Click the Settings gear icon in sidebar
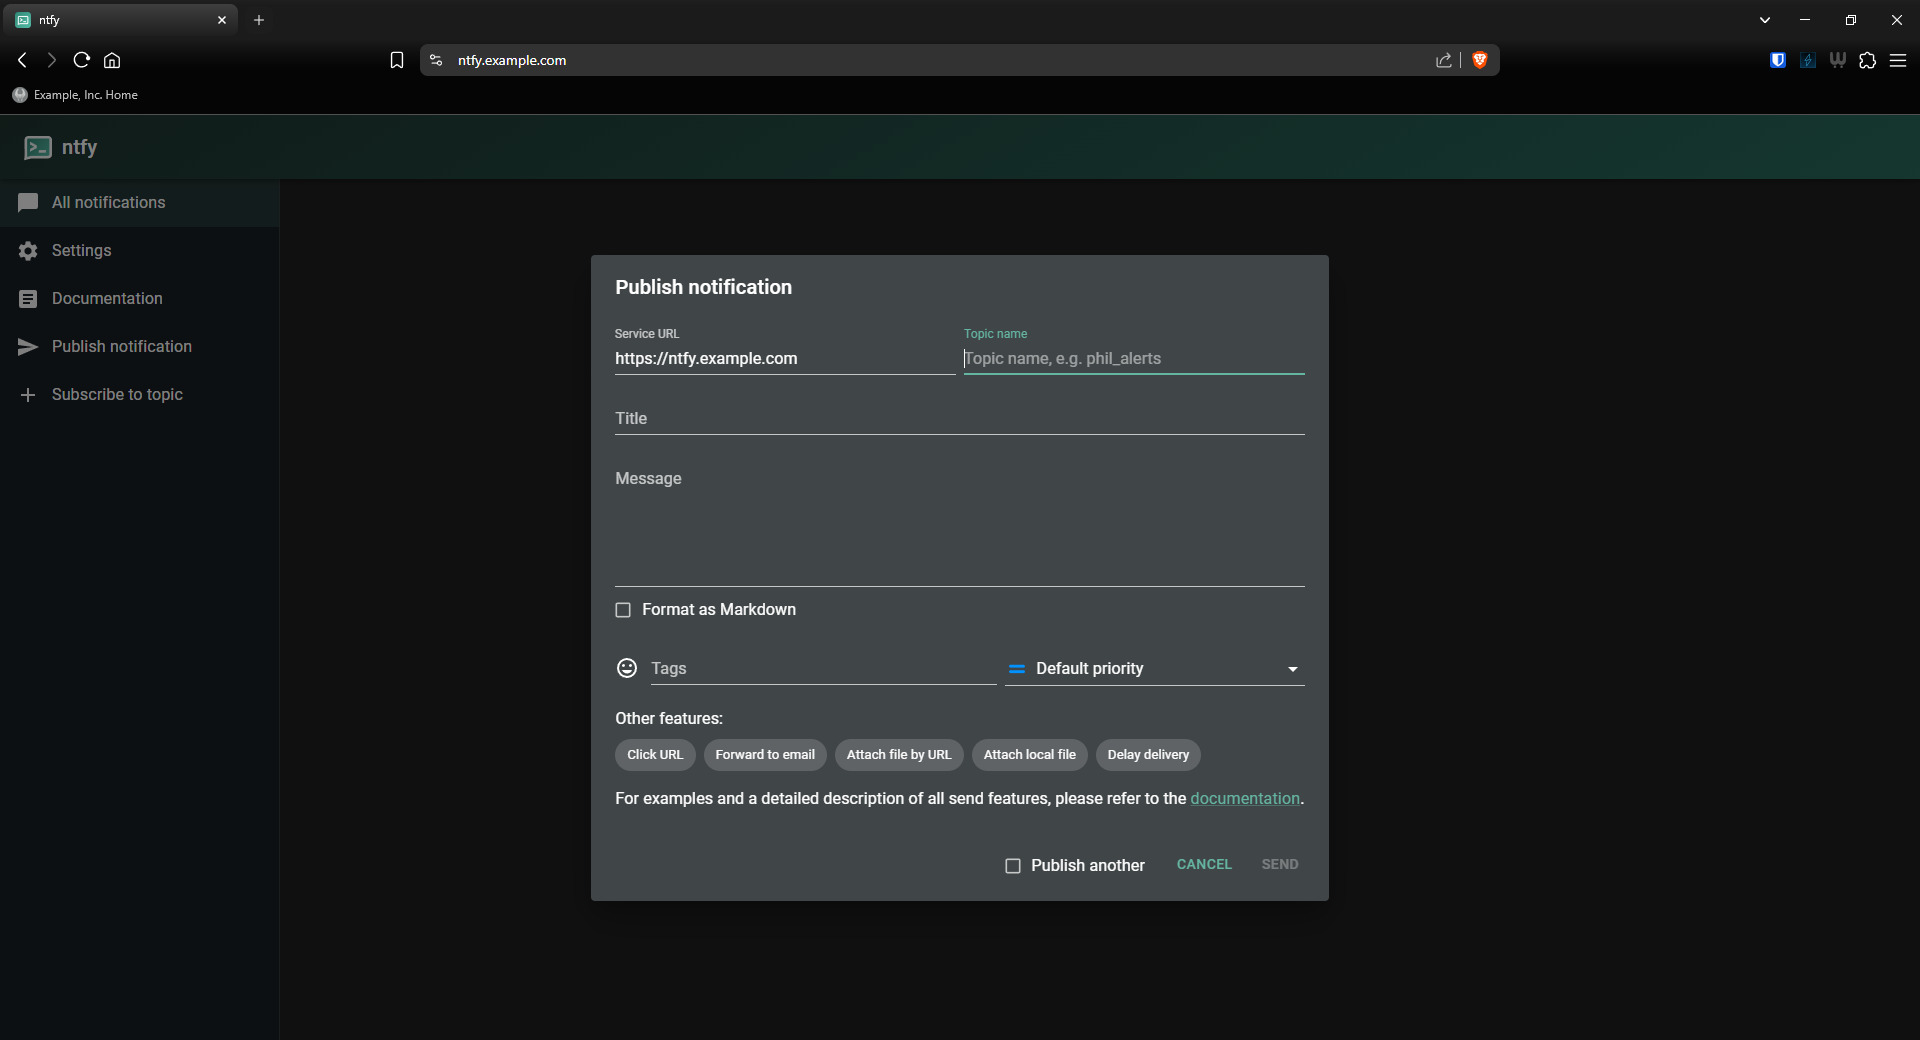Viewport: 1920px width, 1040px height. [28, 251]
